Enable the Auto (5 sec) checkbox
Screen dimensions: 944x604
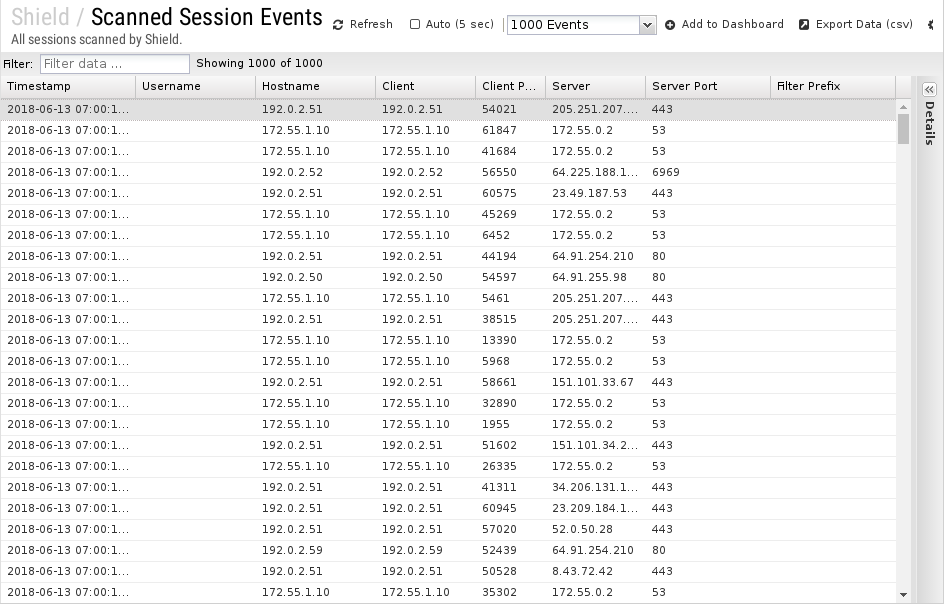(x=415, y=24)
